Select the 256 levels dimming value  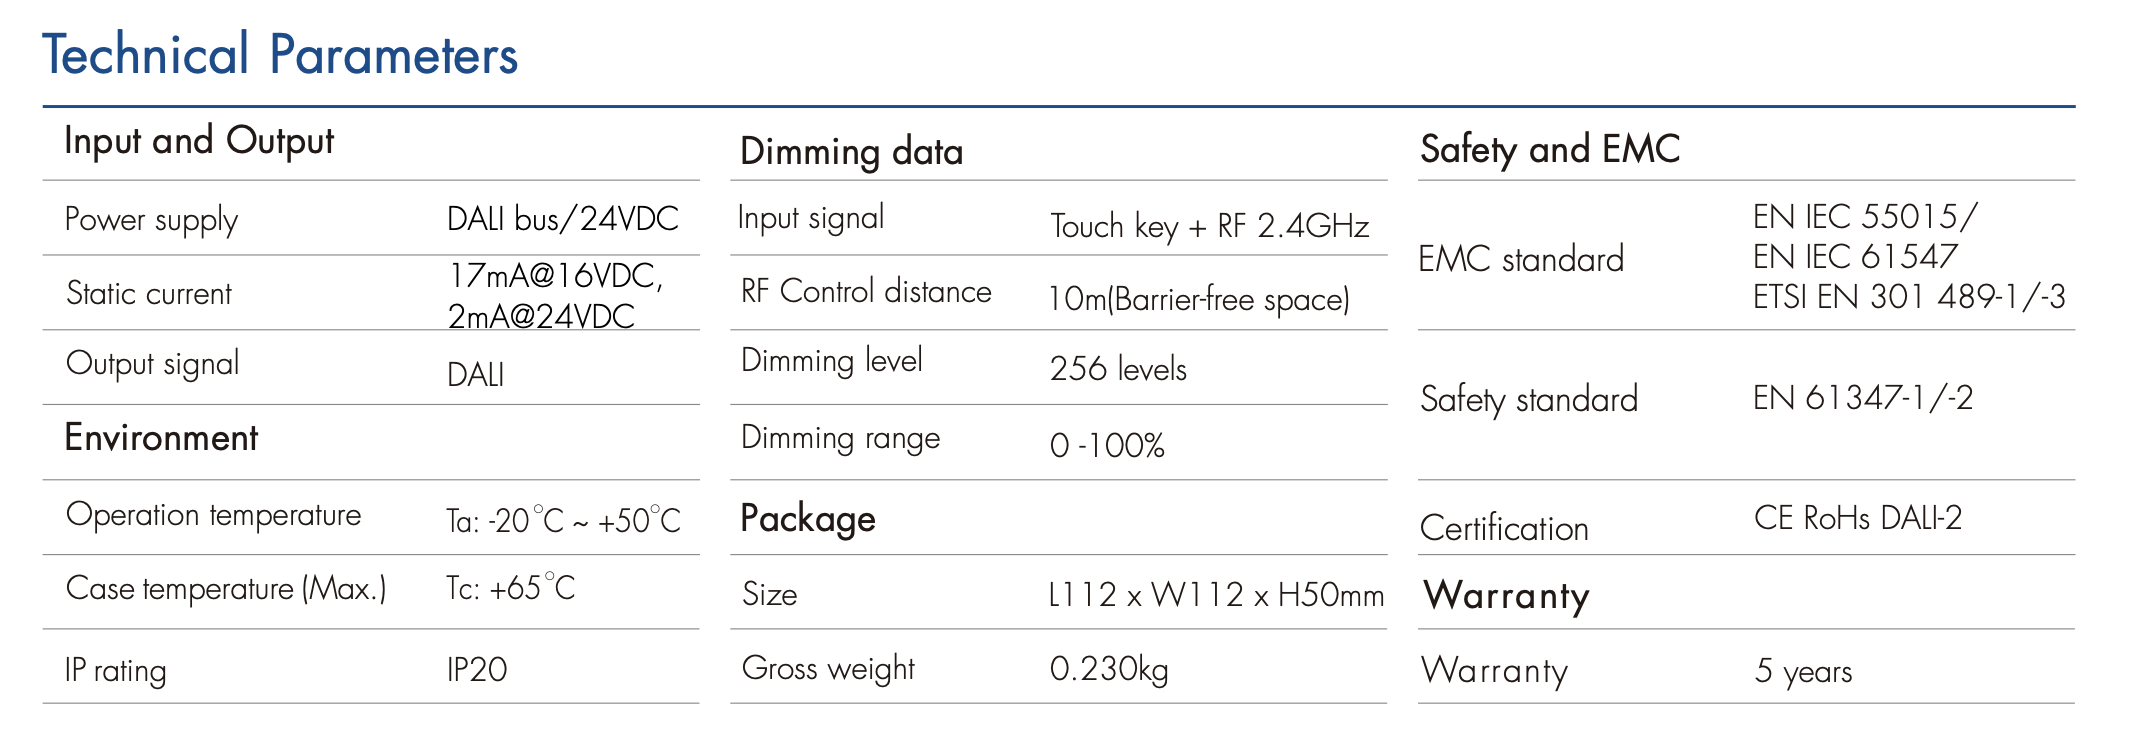[x=1118, y=369]
